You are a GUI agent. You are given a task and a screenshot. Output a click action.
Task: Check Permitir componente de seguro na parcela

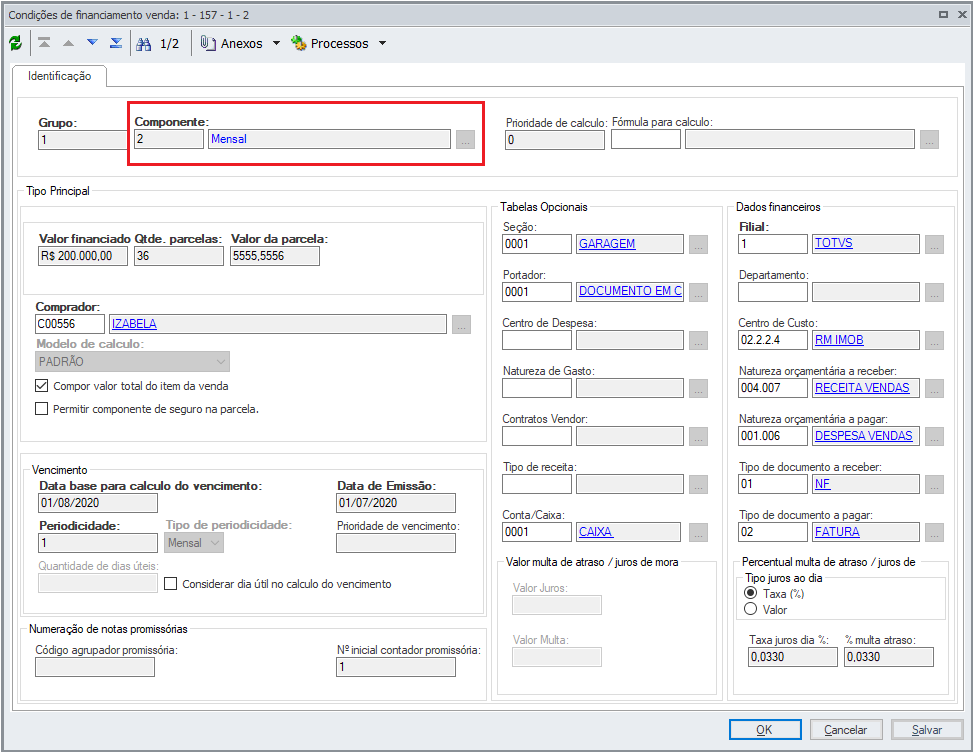pyautogui.click(x=42, y=409)
